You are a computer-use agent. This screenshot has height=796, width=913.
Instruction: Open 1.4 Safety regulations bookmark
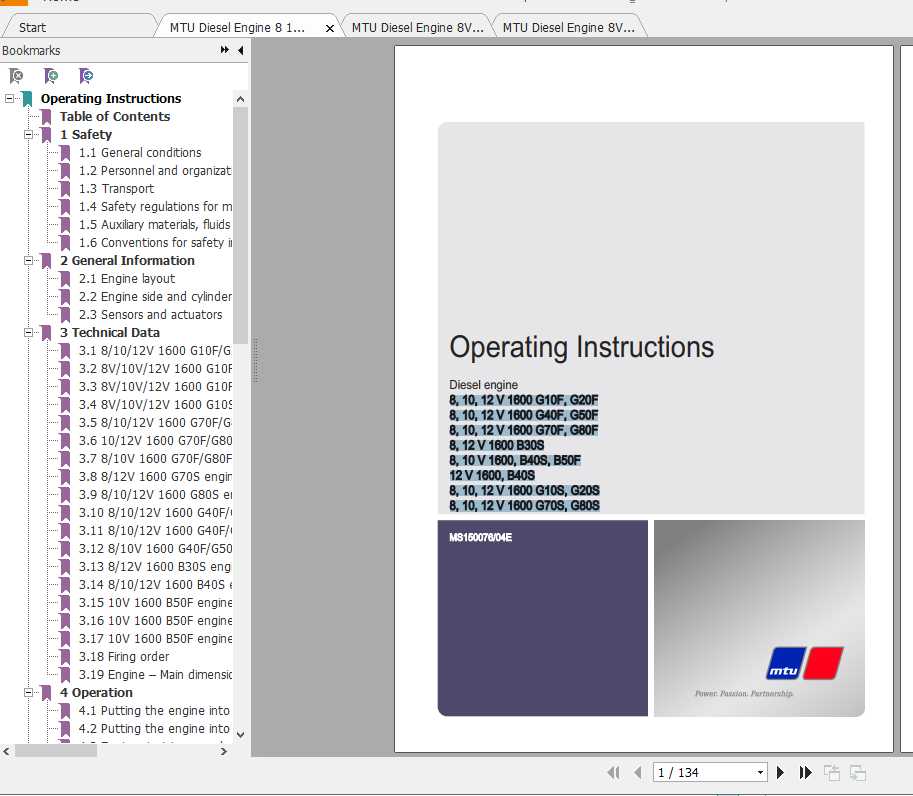click(x=155, y=207)
